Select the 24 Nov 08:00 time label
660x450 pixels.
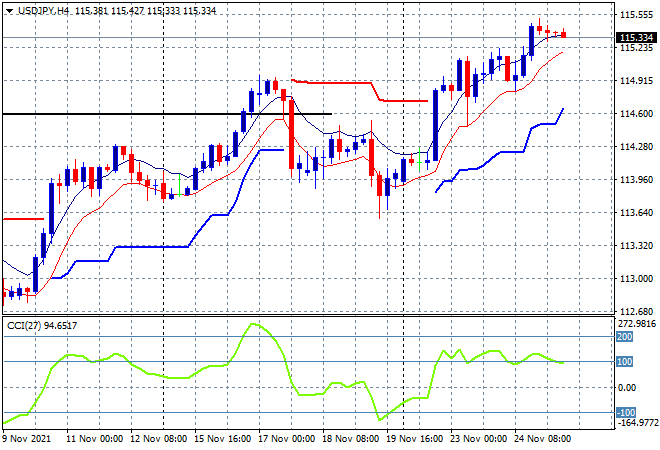click(x=543, y=439)
